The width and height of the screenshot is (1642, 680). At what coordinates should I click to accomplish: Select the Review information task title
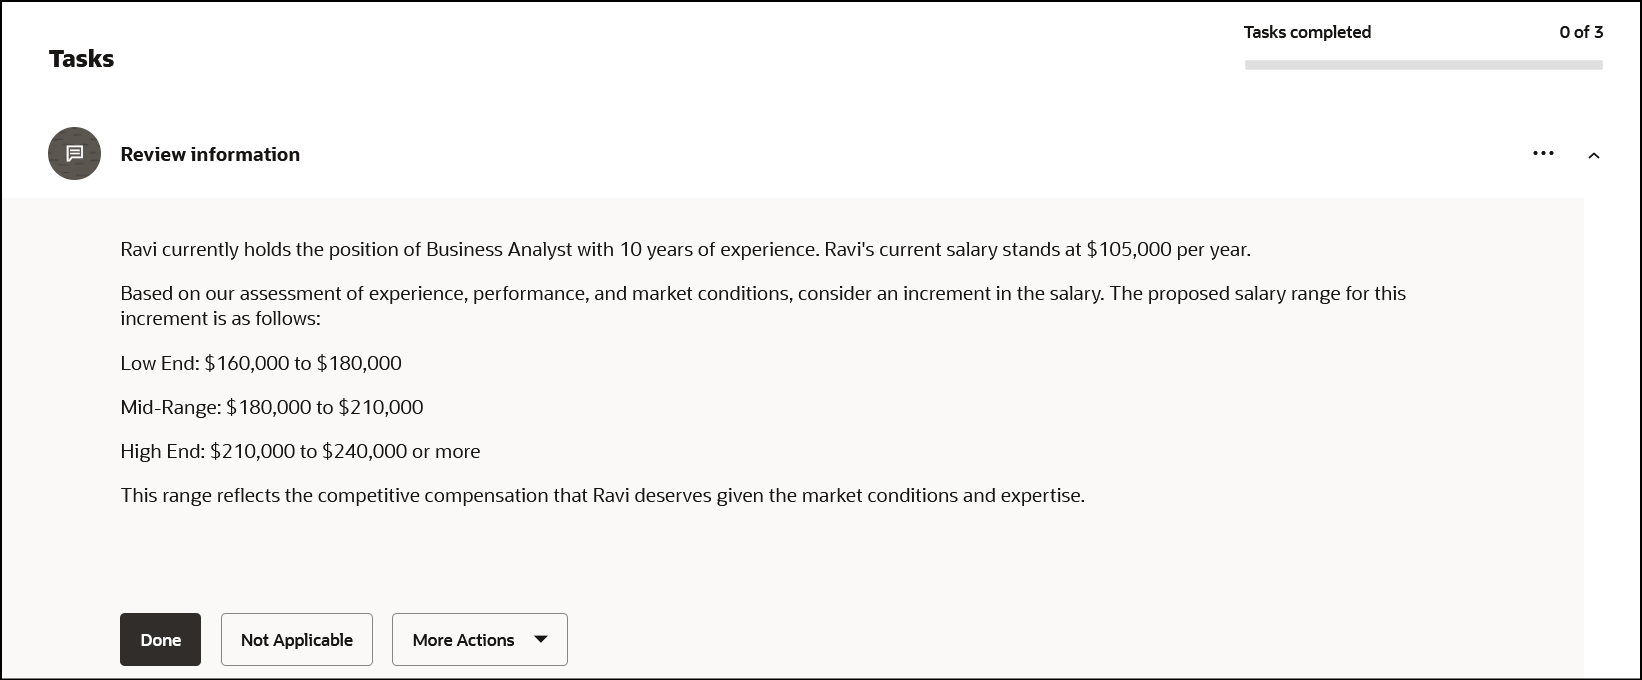pyautogui.click(x=210, y=154)
